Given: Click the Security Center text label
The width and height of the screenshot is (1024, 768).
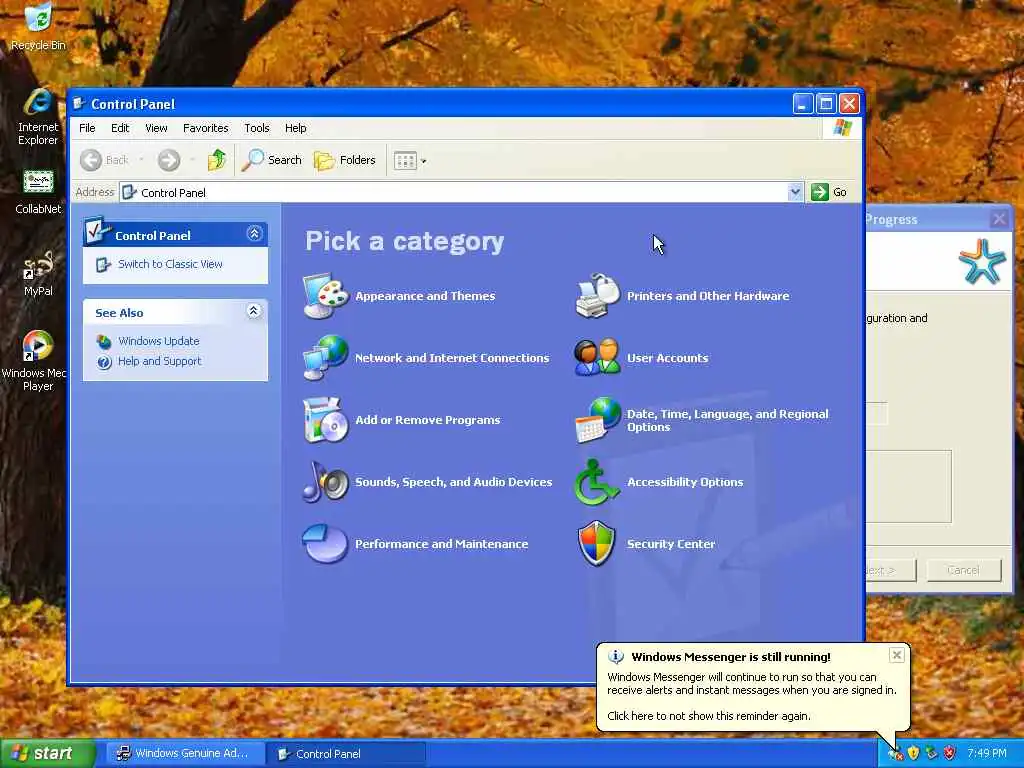Looking at the screenshot, I should pyautogui.click(x=671, y=544).
